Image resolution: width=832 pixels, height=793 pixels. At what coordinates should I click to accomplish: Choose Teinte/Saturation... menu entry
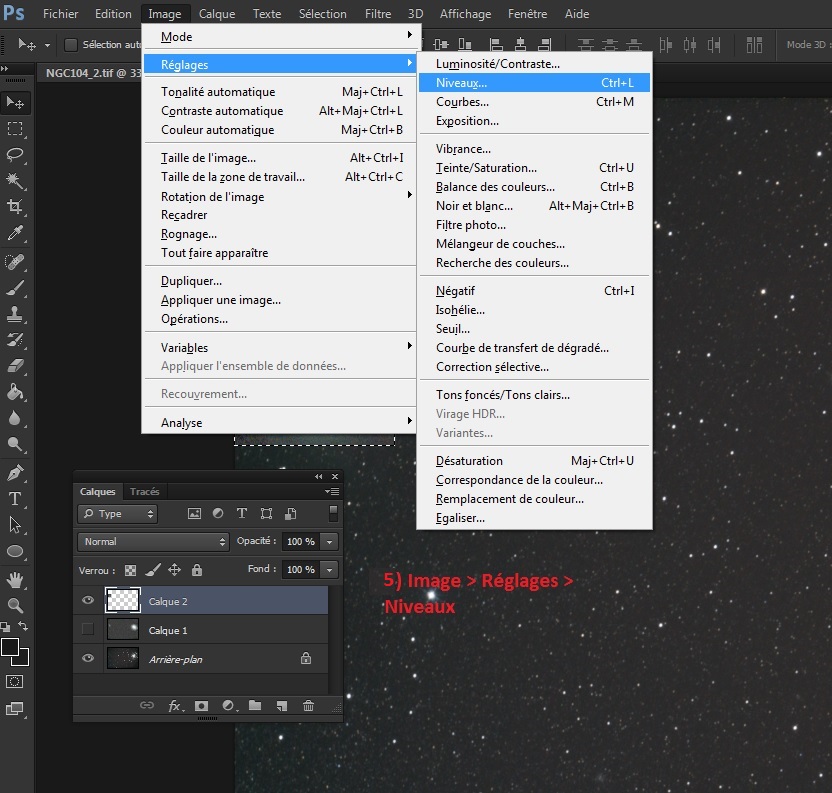[x=534, y=168]
